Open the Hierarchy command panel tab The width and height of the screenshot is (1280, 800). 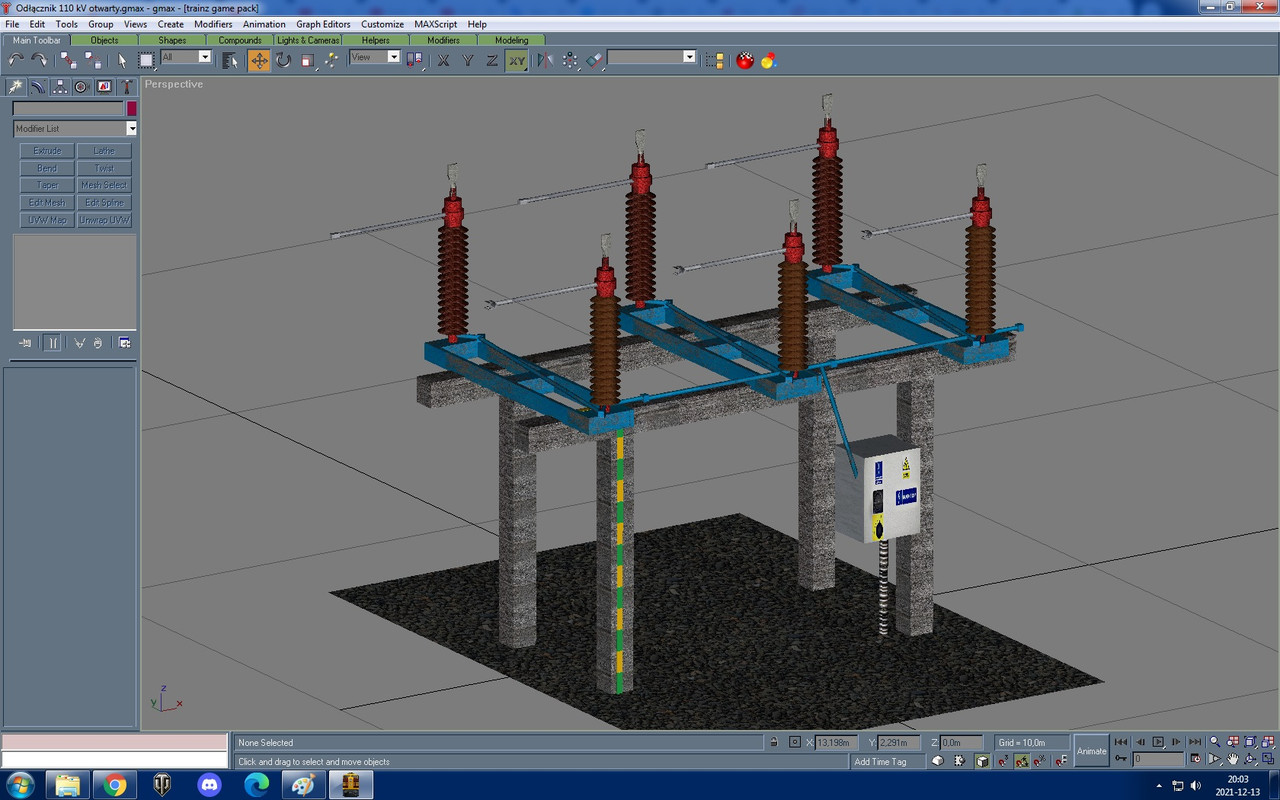59,87
